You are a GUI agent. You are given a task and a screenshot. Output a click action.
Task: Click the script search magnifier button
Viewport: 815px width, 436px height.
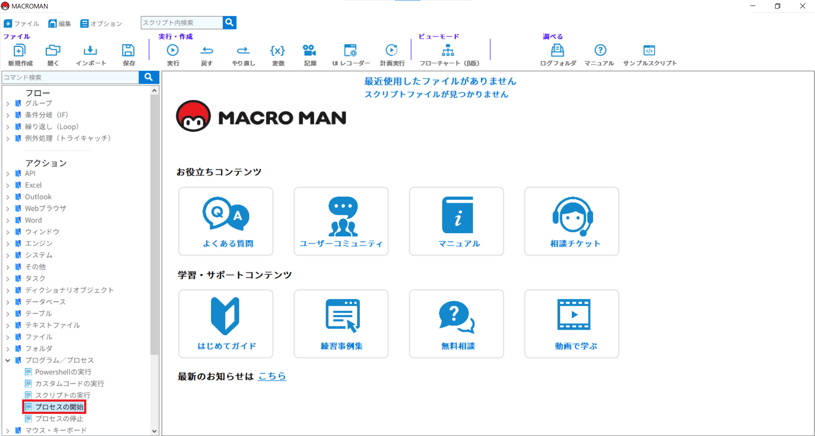coord(230,23)
